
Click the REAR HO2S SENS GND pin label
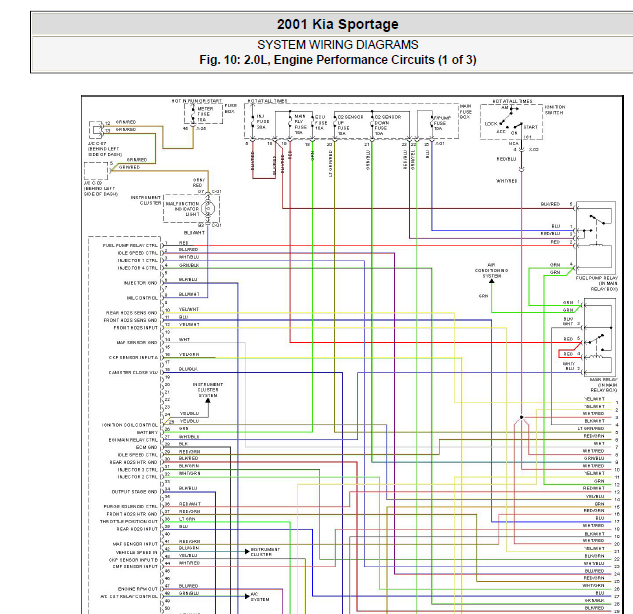(131, 313)
